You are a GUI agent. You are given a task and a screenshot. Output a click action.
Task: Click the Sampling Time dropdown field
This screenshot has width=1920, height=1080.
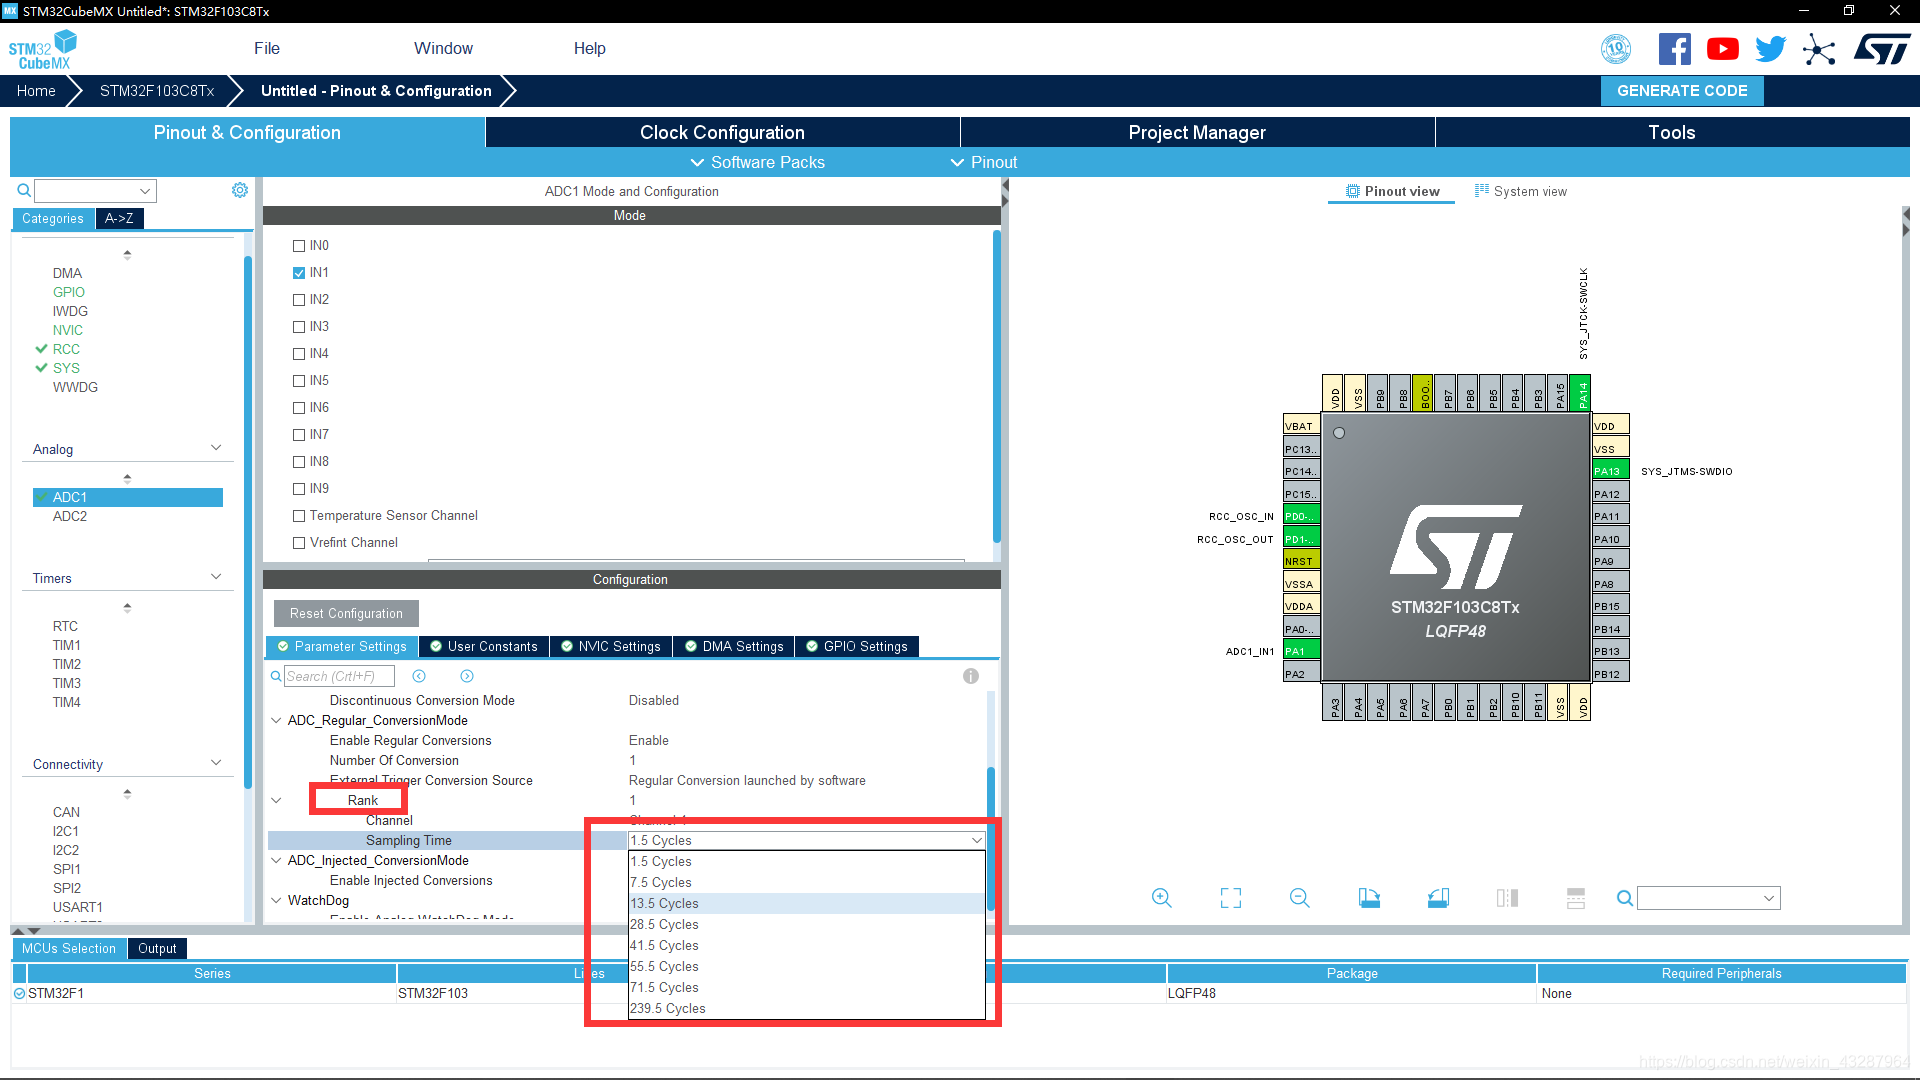[x=803, y=840]
